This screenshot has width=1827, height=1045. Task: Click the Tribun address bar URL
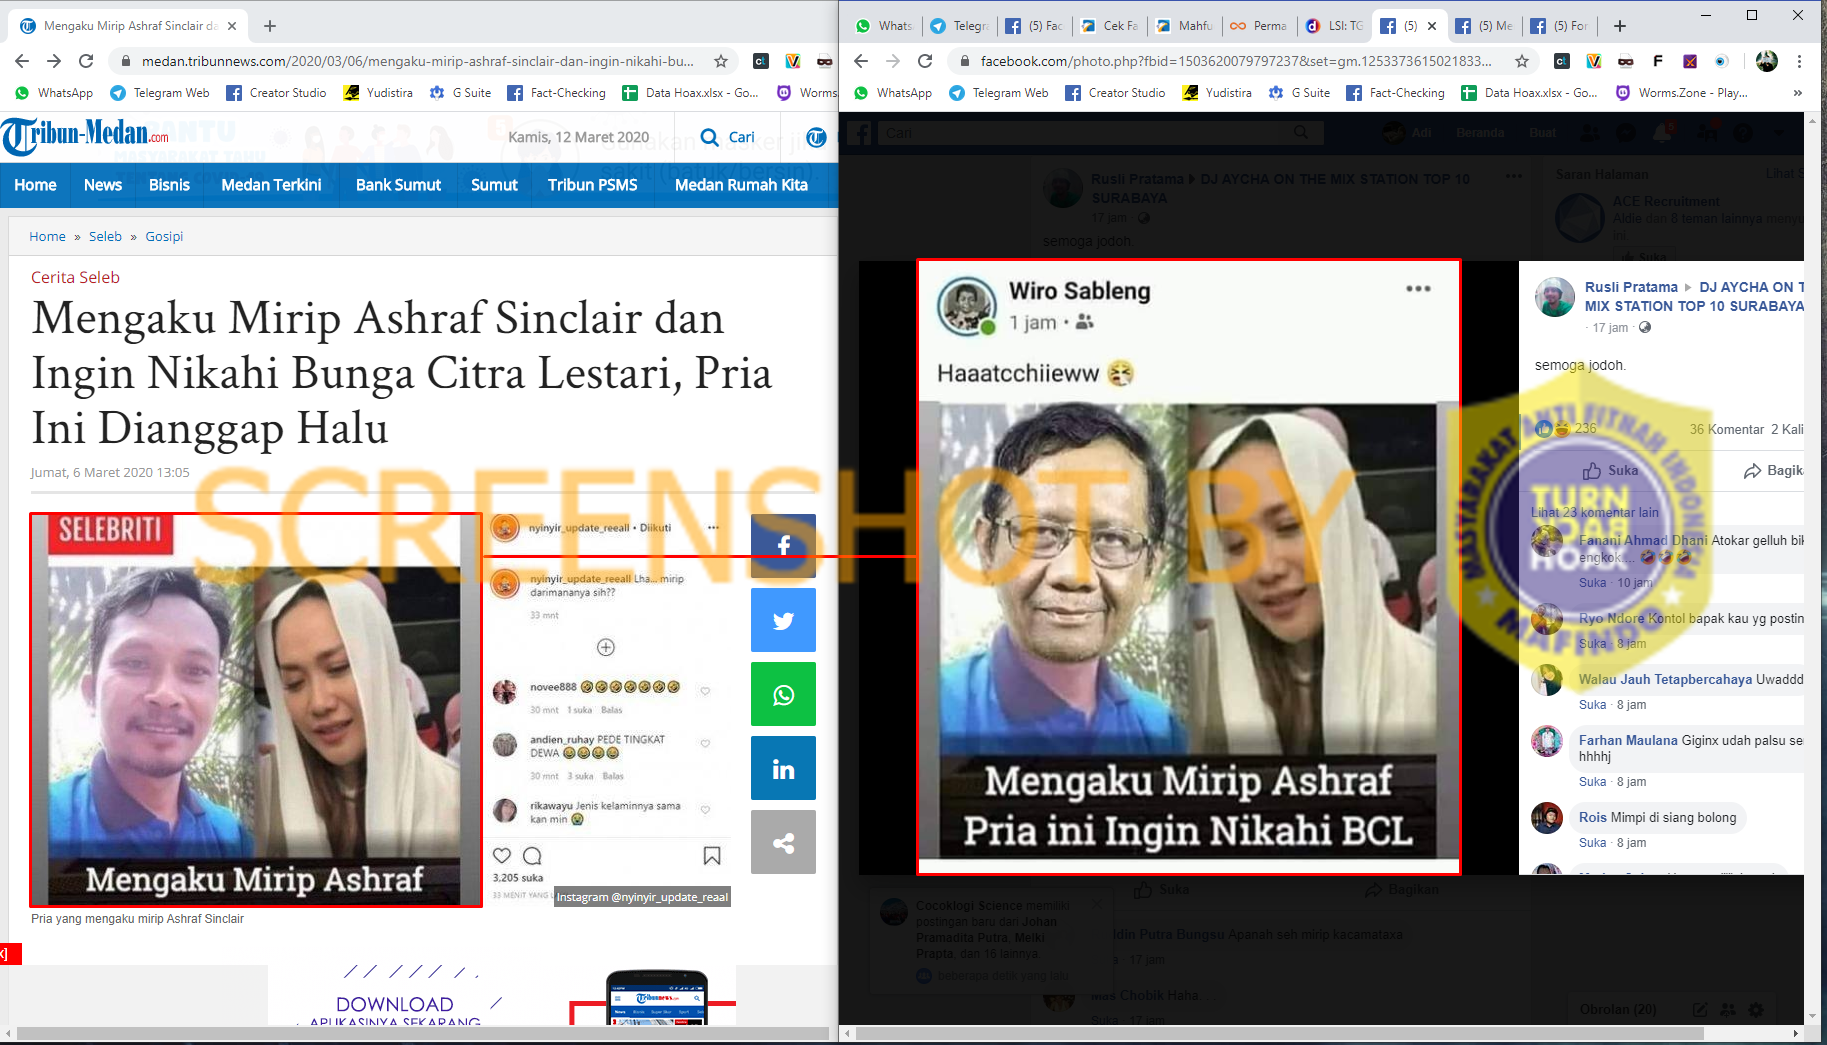[x=417, y=61]
